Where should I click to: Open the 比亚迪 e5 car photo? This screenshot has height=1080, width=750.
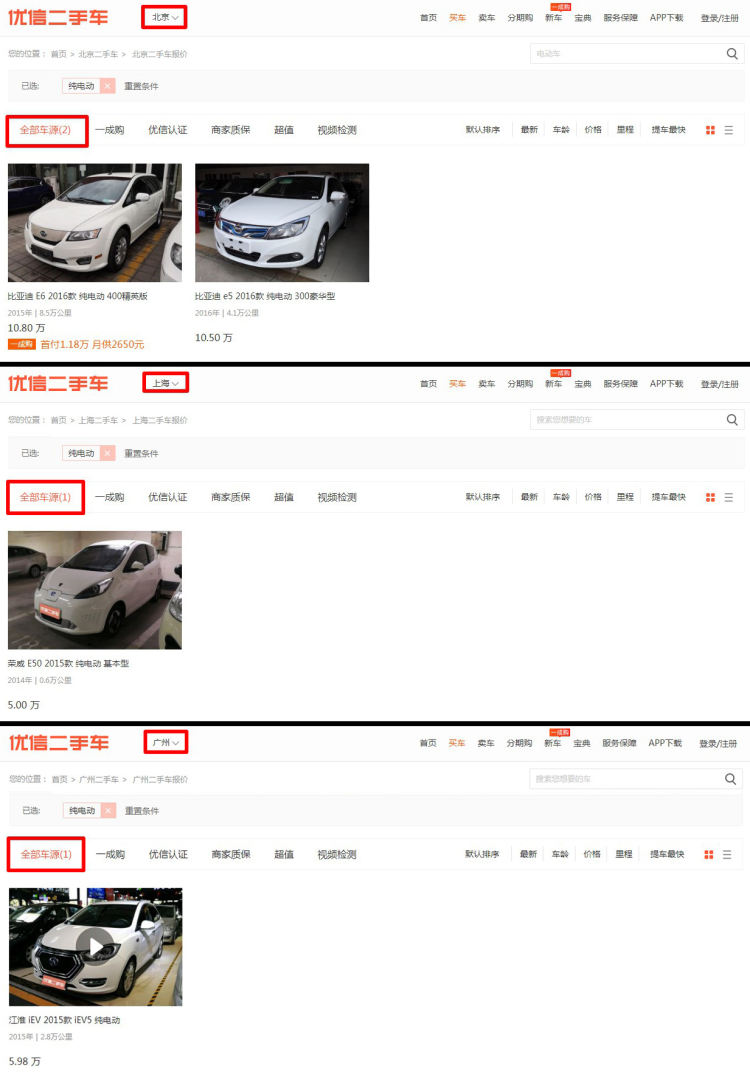pos(282,222)
